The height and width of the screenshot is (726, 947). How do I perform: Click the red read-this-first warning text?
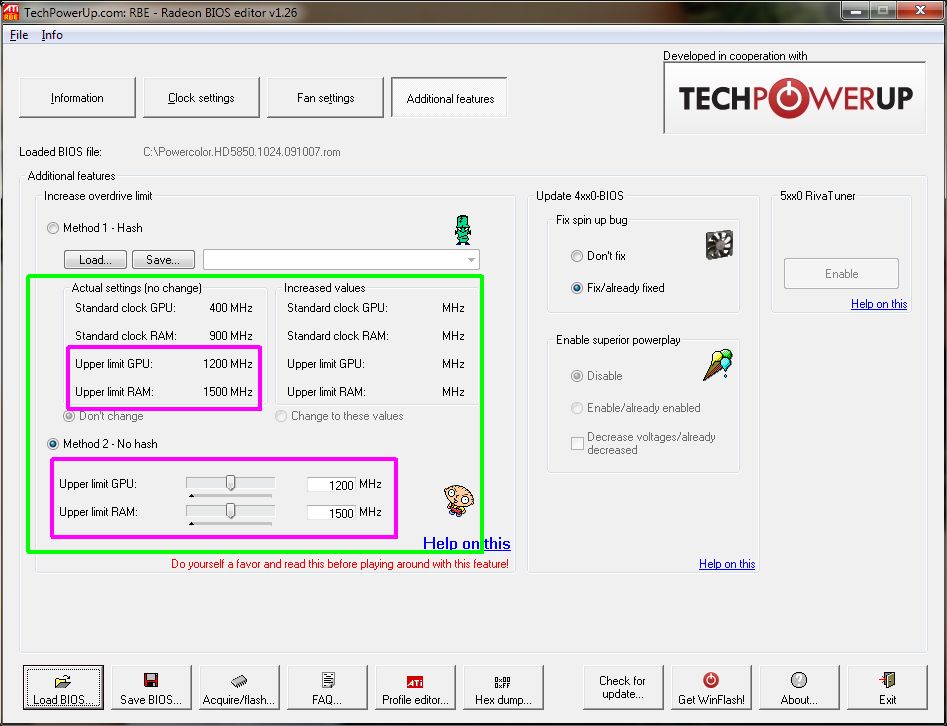(340, 564)
